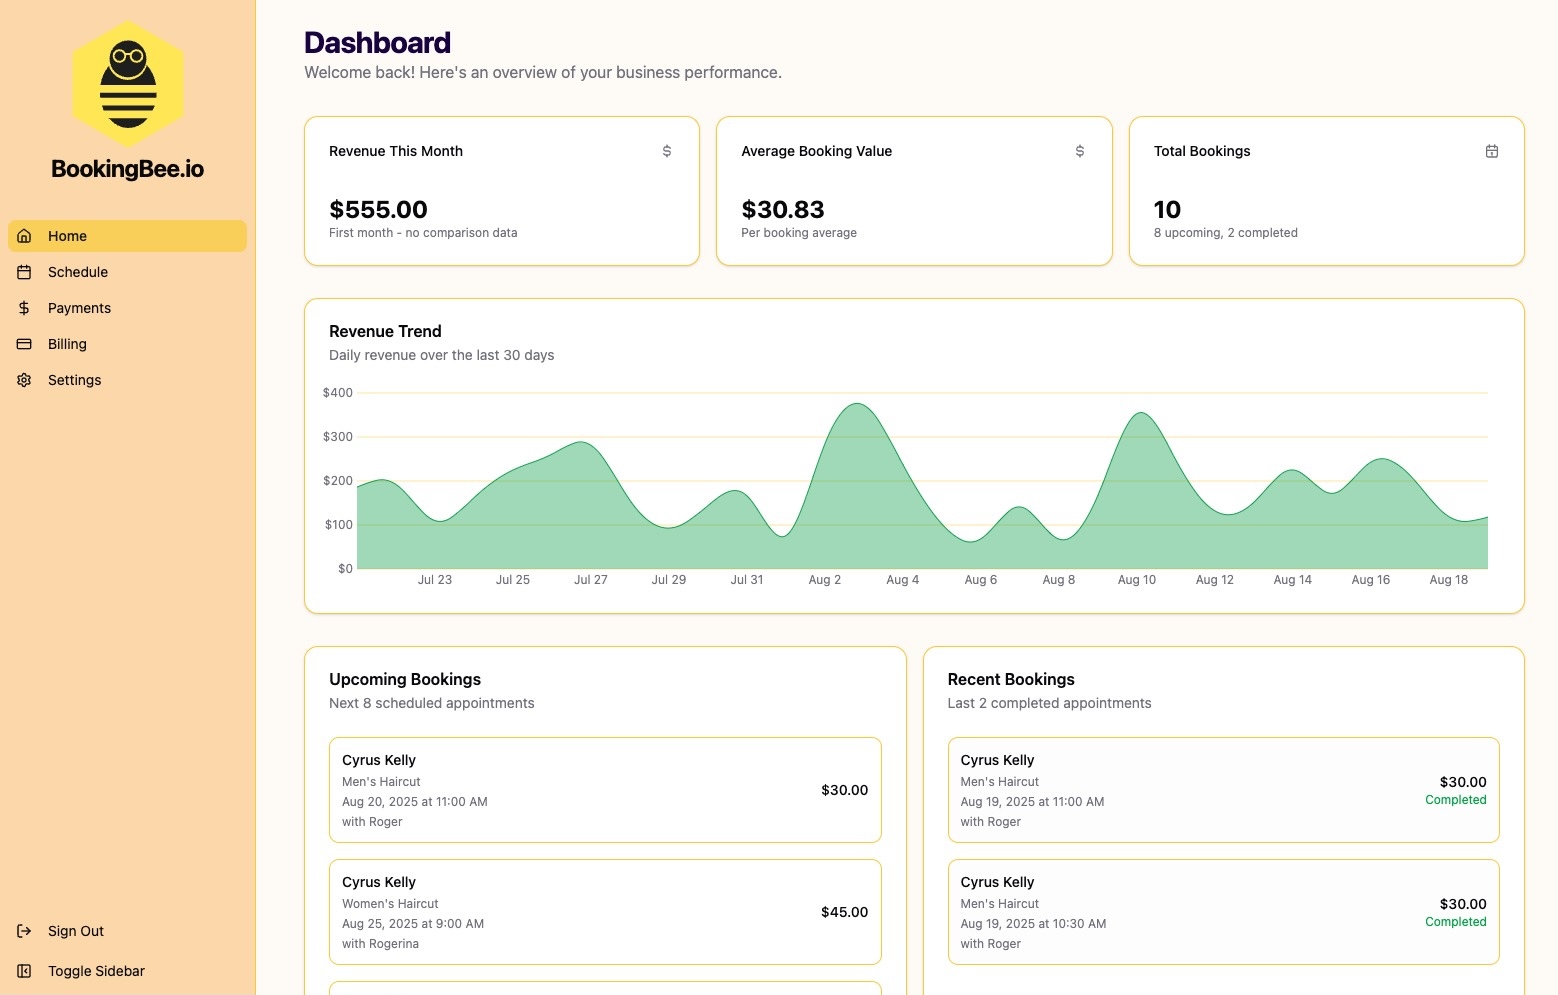This screenshot has width=1558, height=995.
Task: Open the upcoming Aug 20 Men's Haircut booking
Action: coord(605,790)
